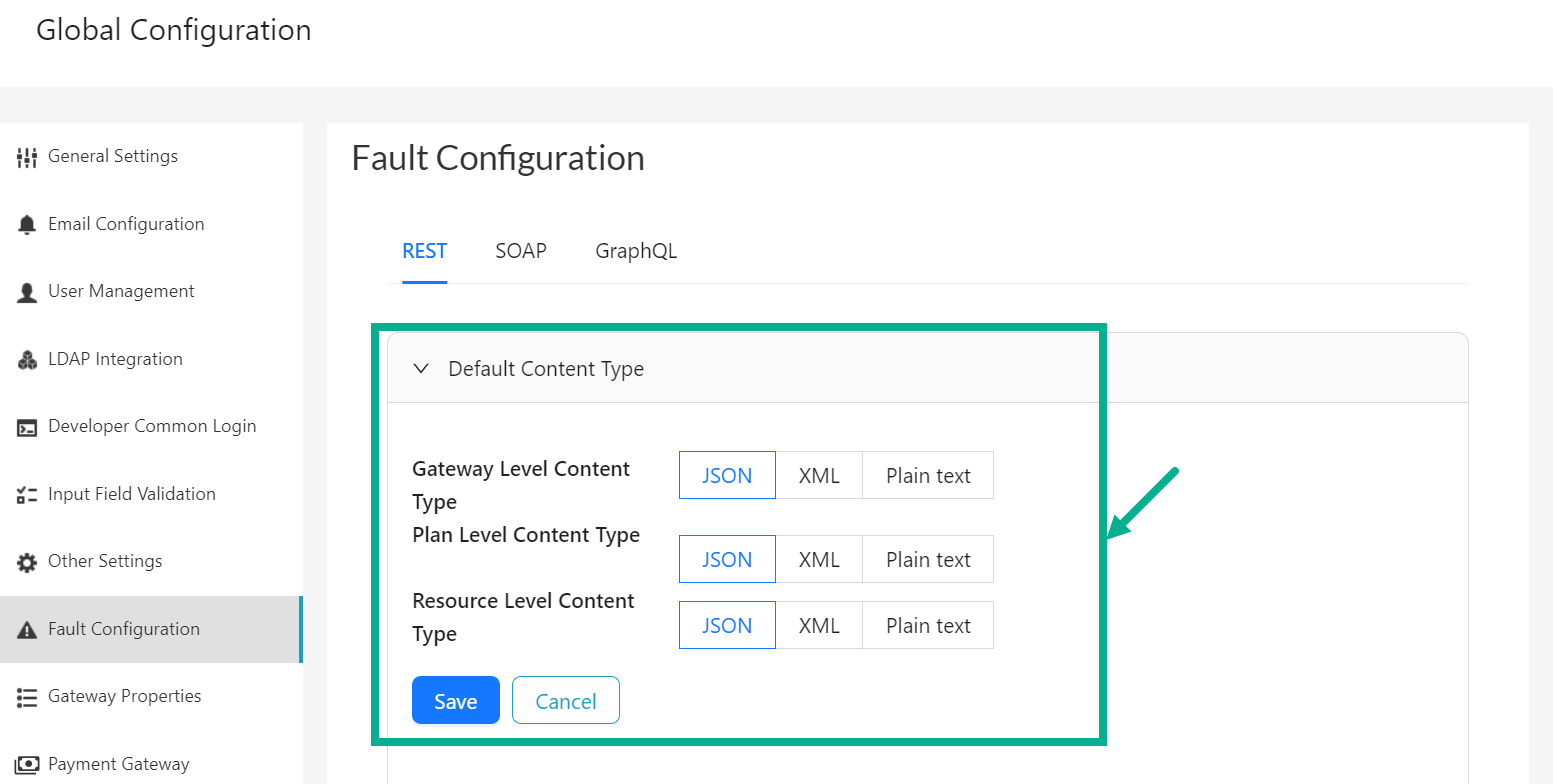Click the Developer Common Login terminal icon
The width and height of the screenshot is (1553, 784).
pos(27,425)
